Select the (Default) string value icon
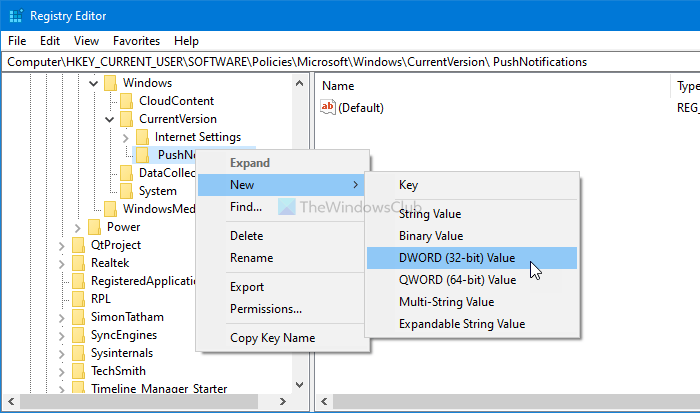700x413 pixels. tap(328, 108)
